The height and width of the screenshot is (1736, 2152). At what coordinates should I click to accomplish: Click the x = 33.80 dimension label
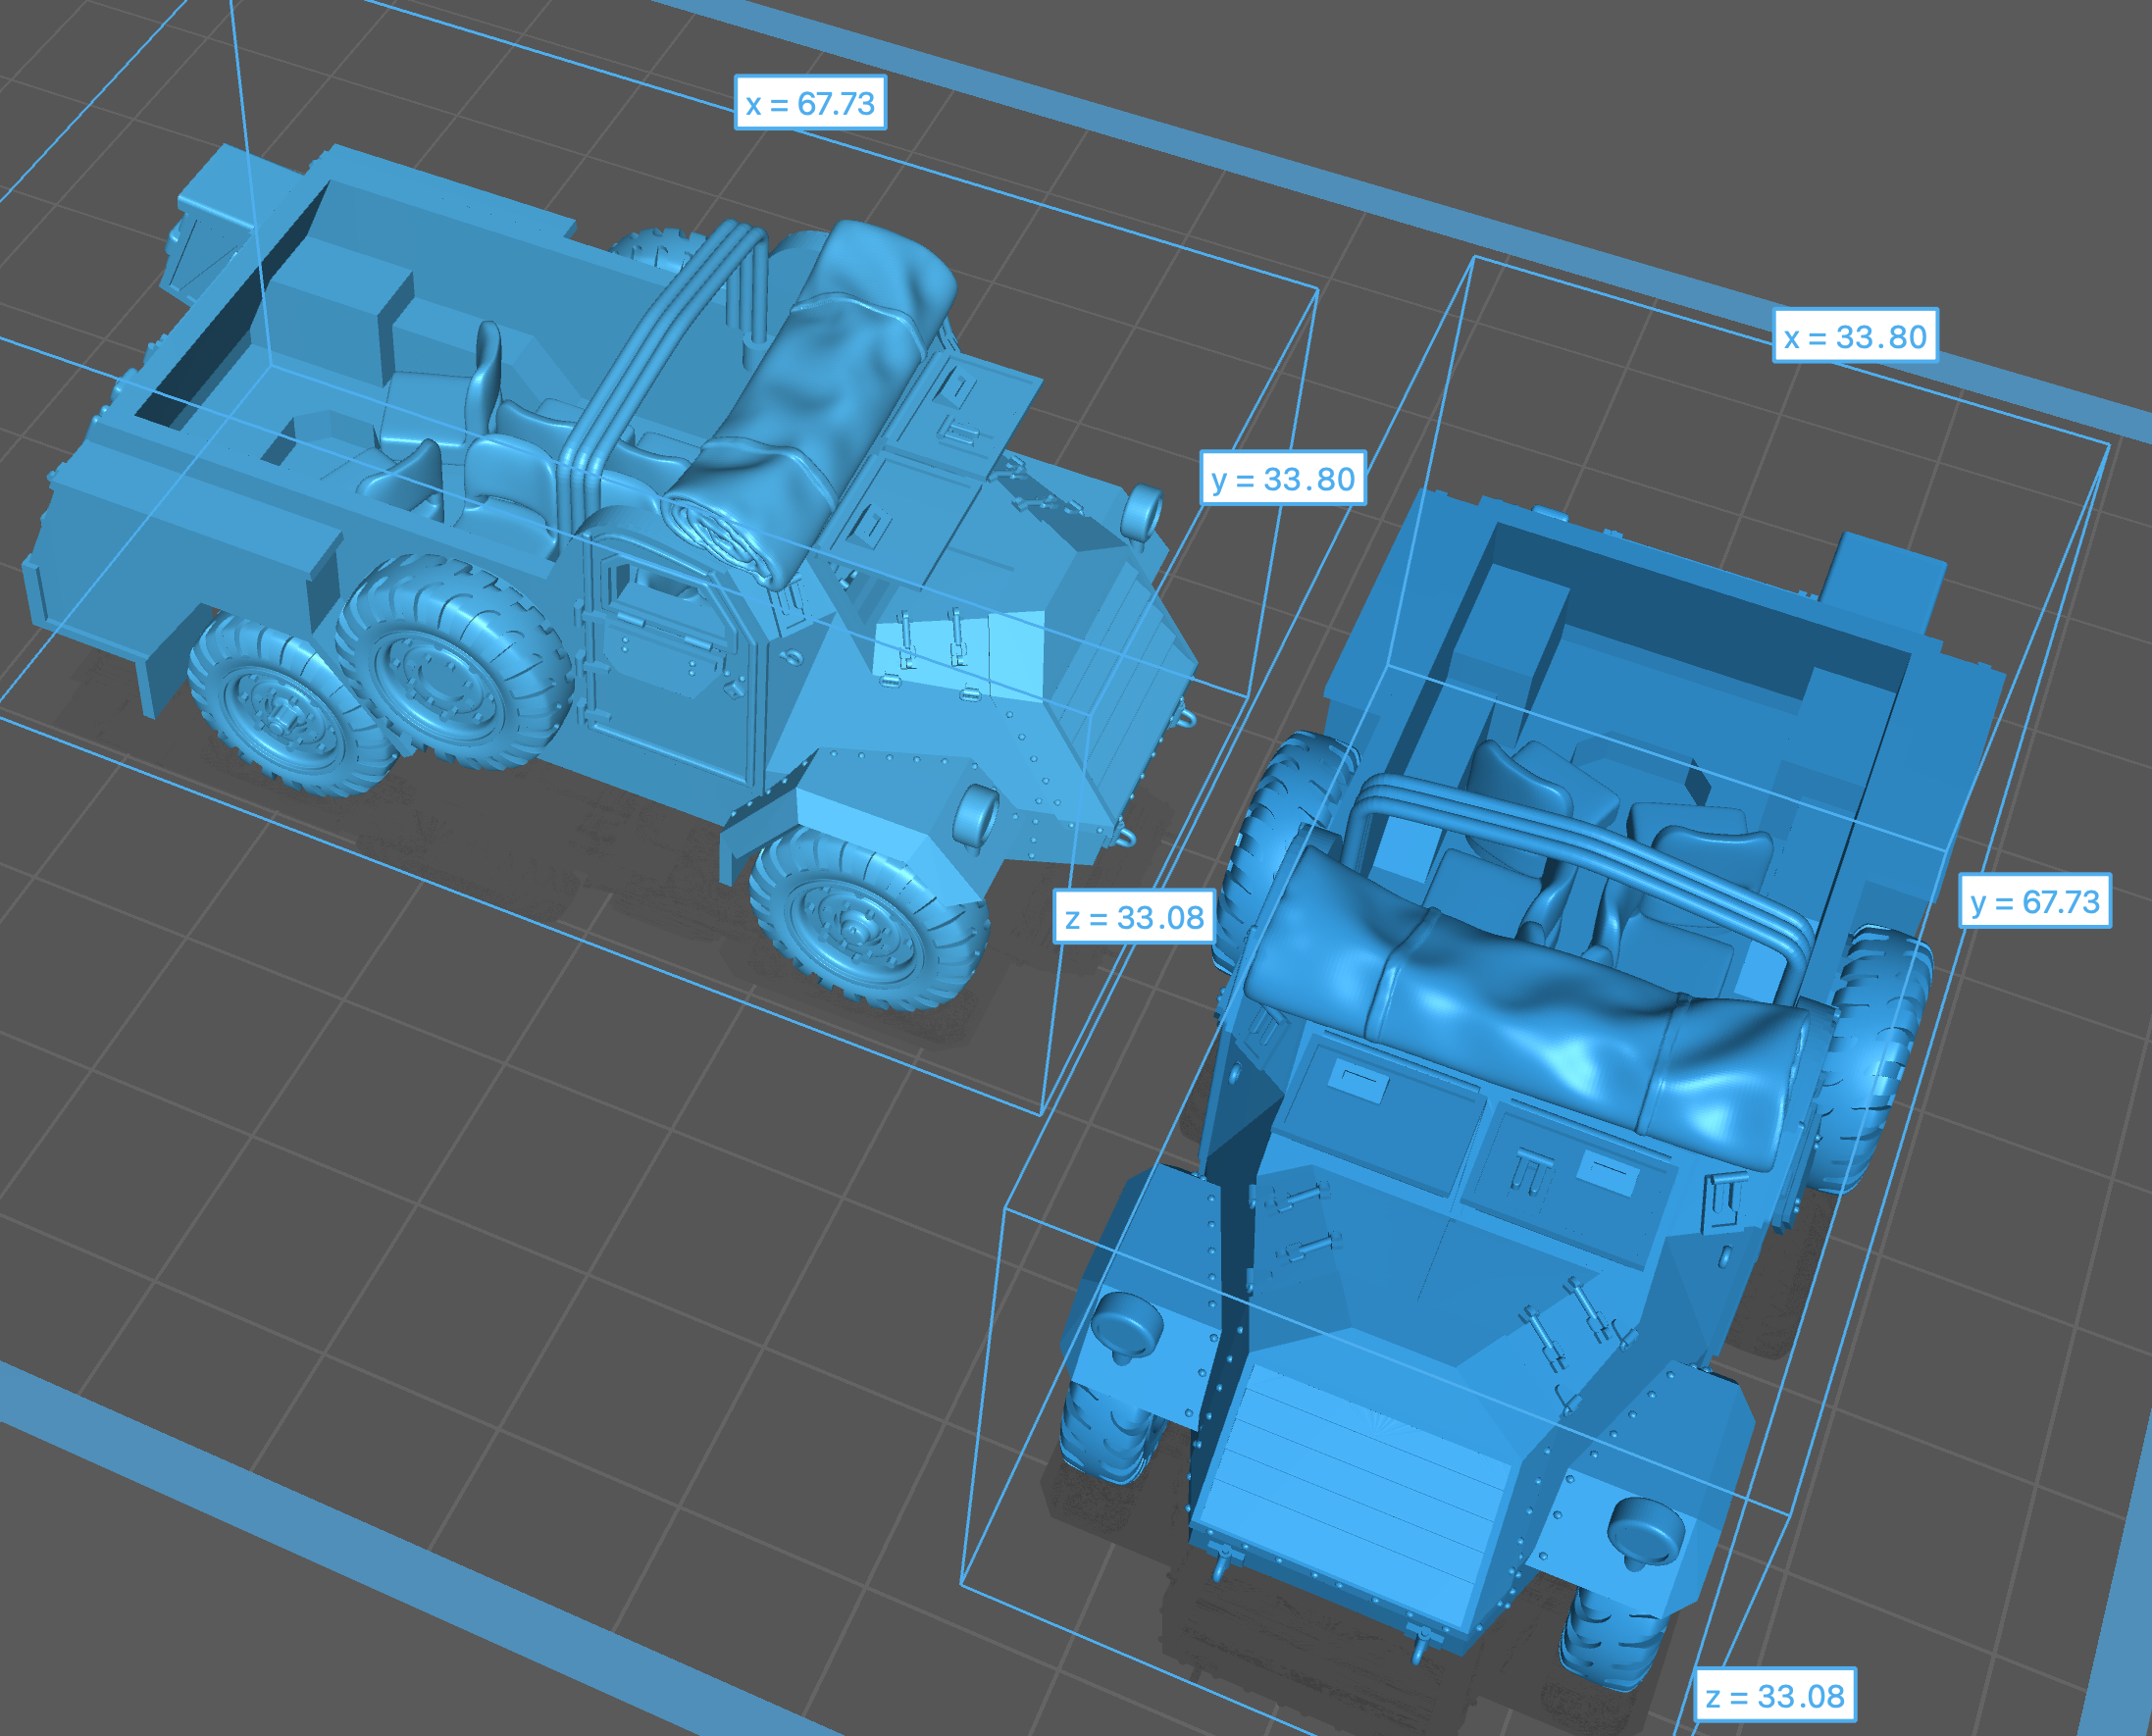coord(1855,337)
